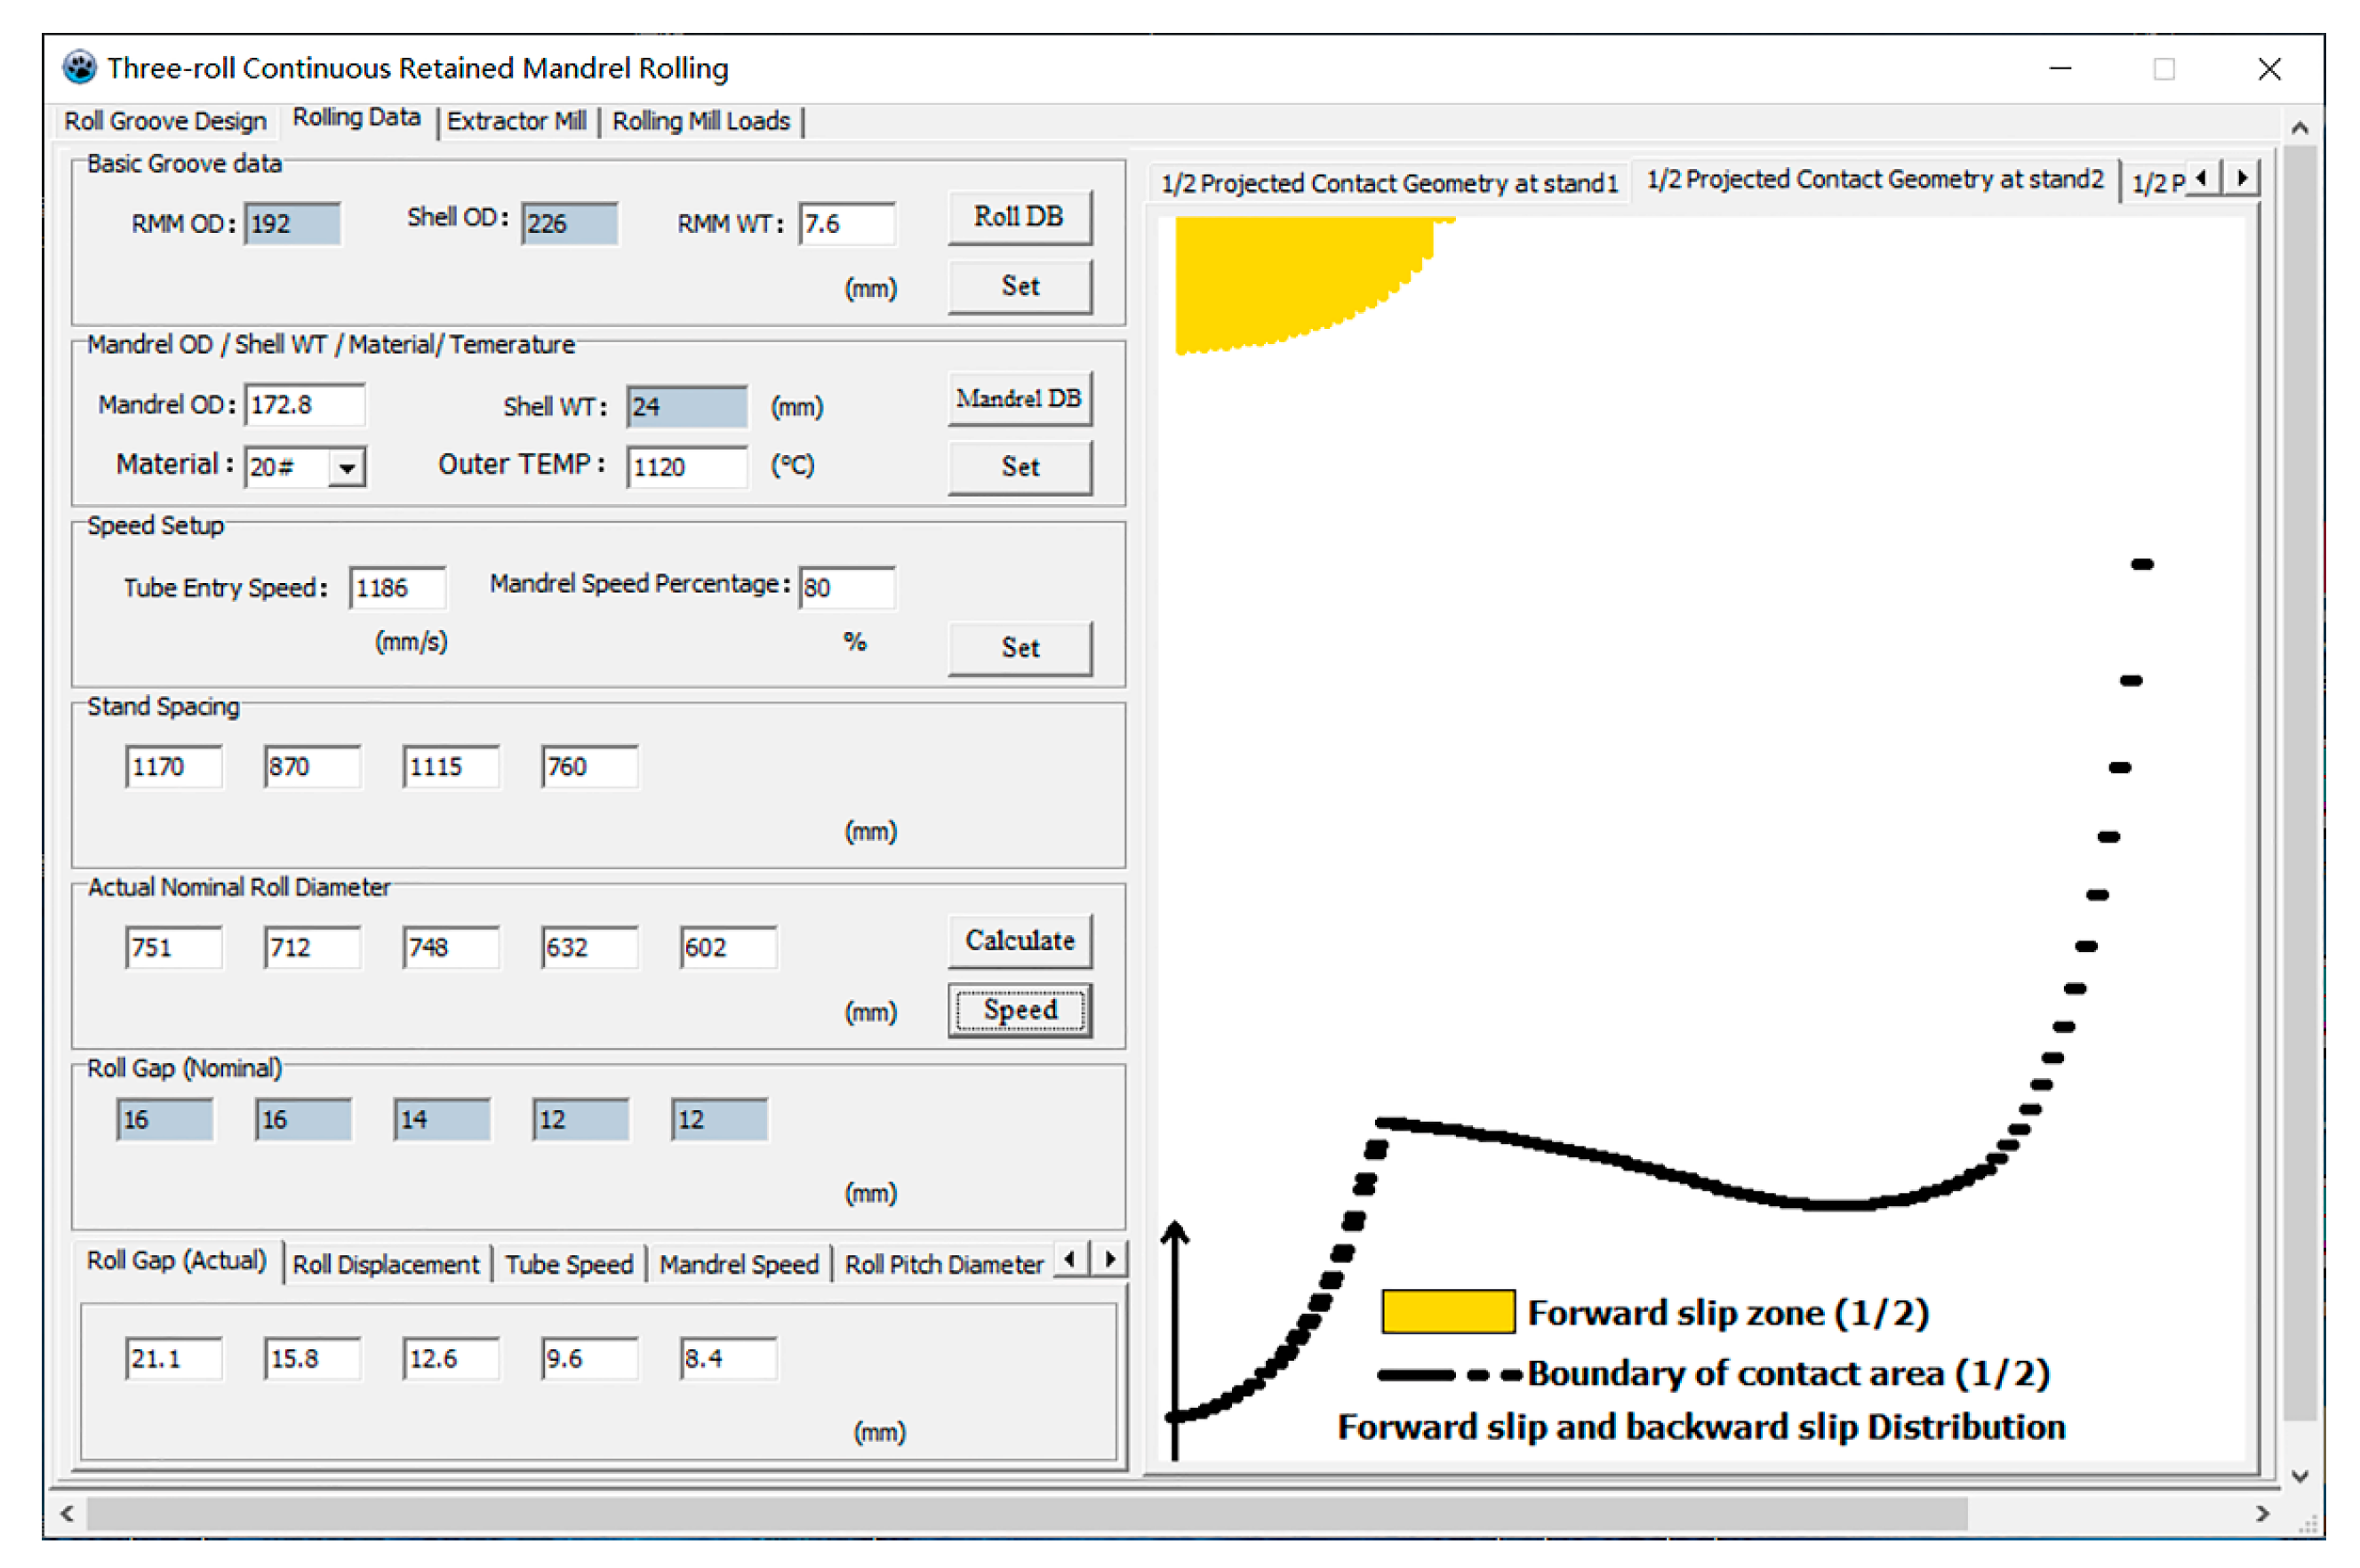2360x1568 pixels.
Task: Click the app paw icon in title bar
Action: pyautogui.click(x=79, y=67)
